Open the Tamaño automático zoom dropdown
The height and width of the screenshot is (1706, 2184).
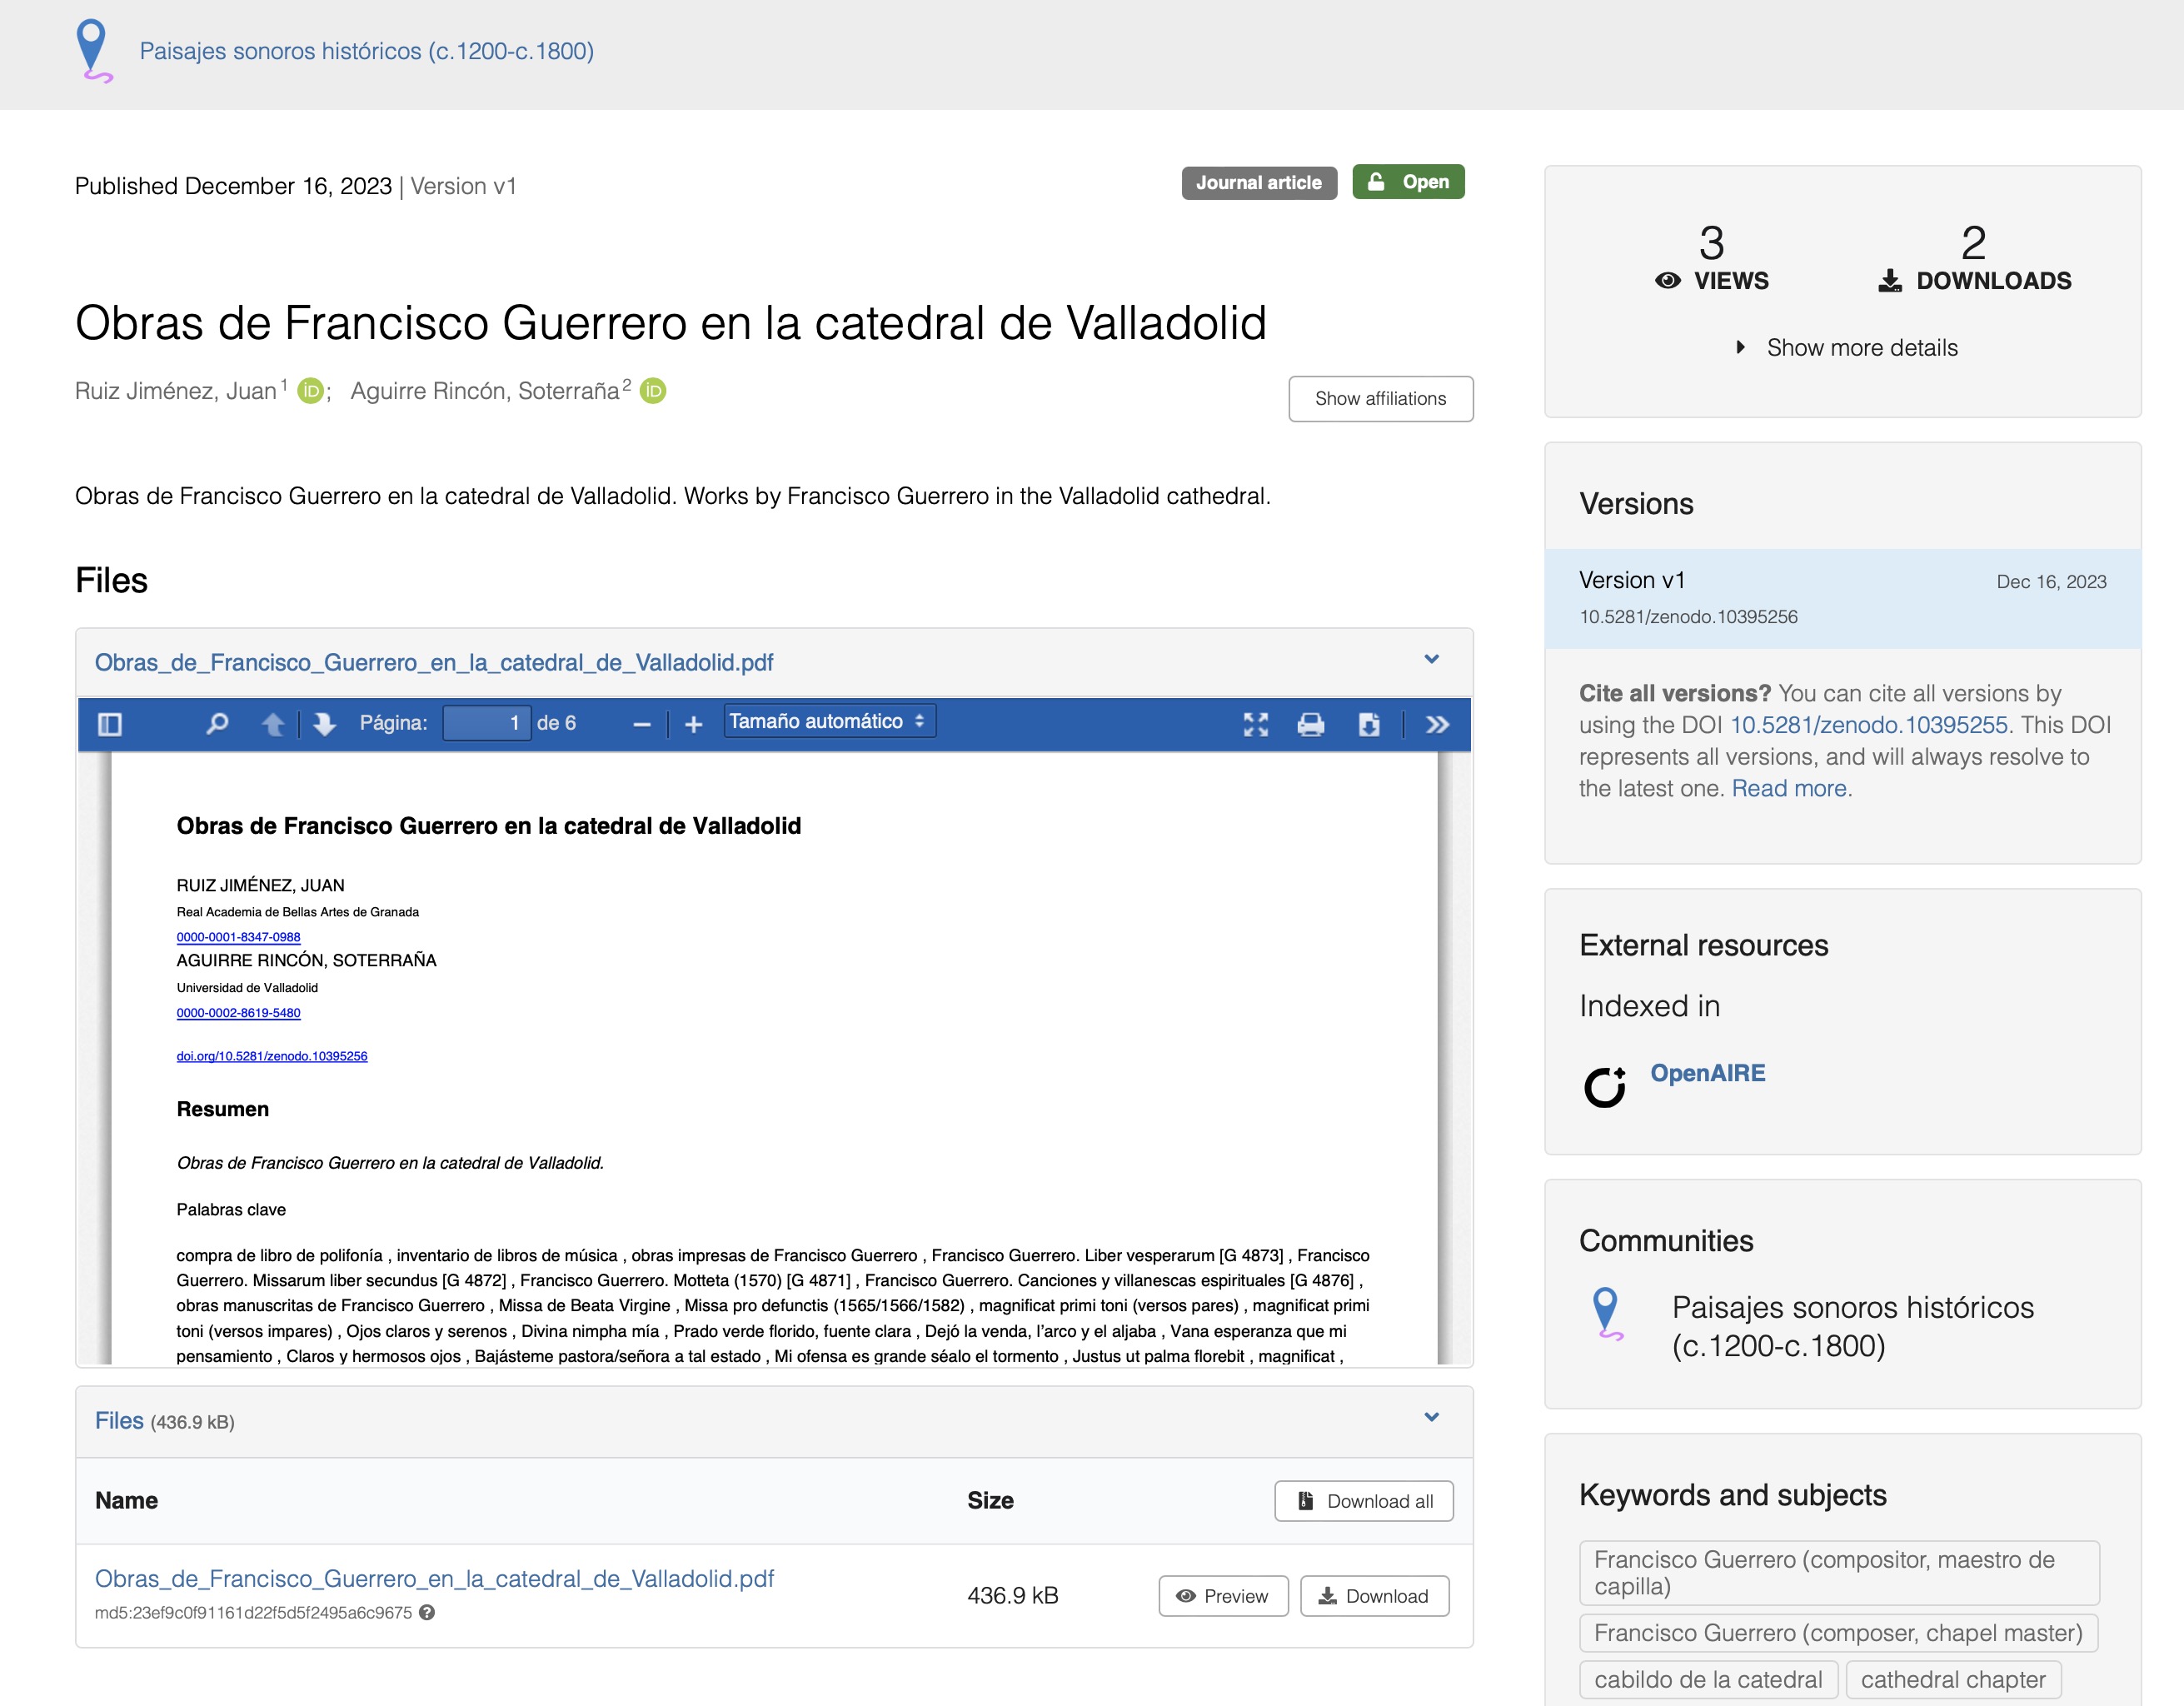(x=829, y=721)
